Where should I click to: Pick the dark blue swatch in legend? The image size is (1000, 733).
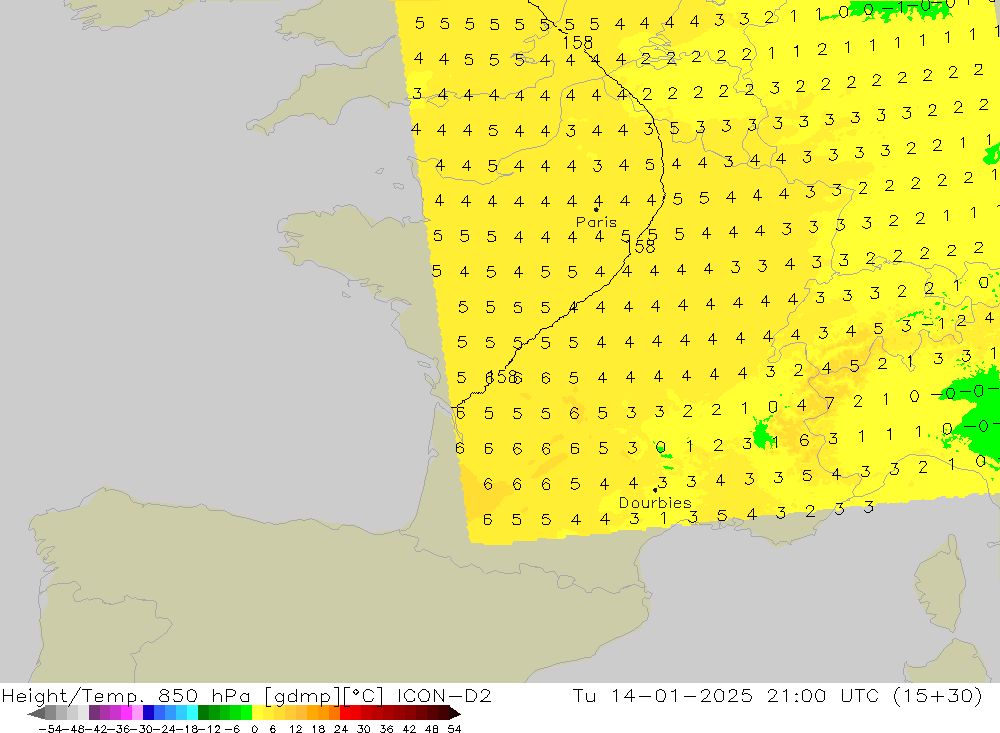coord(149,713)
